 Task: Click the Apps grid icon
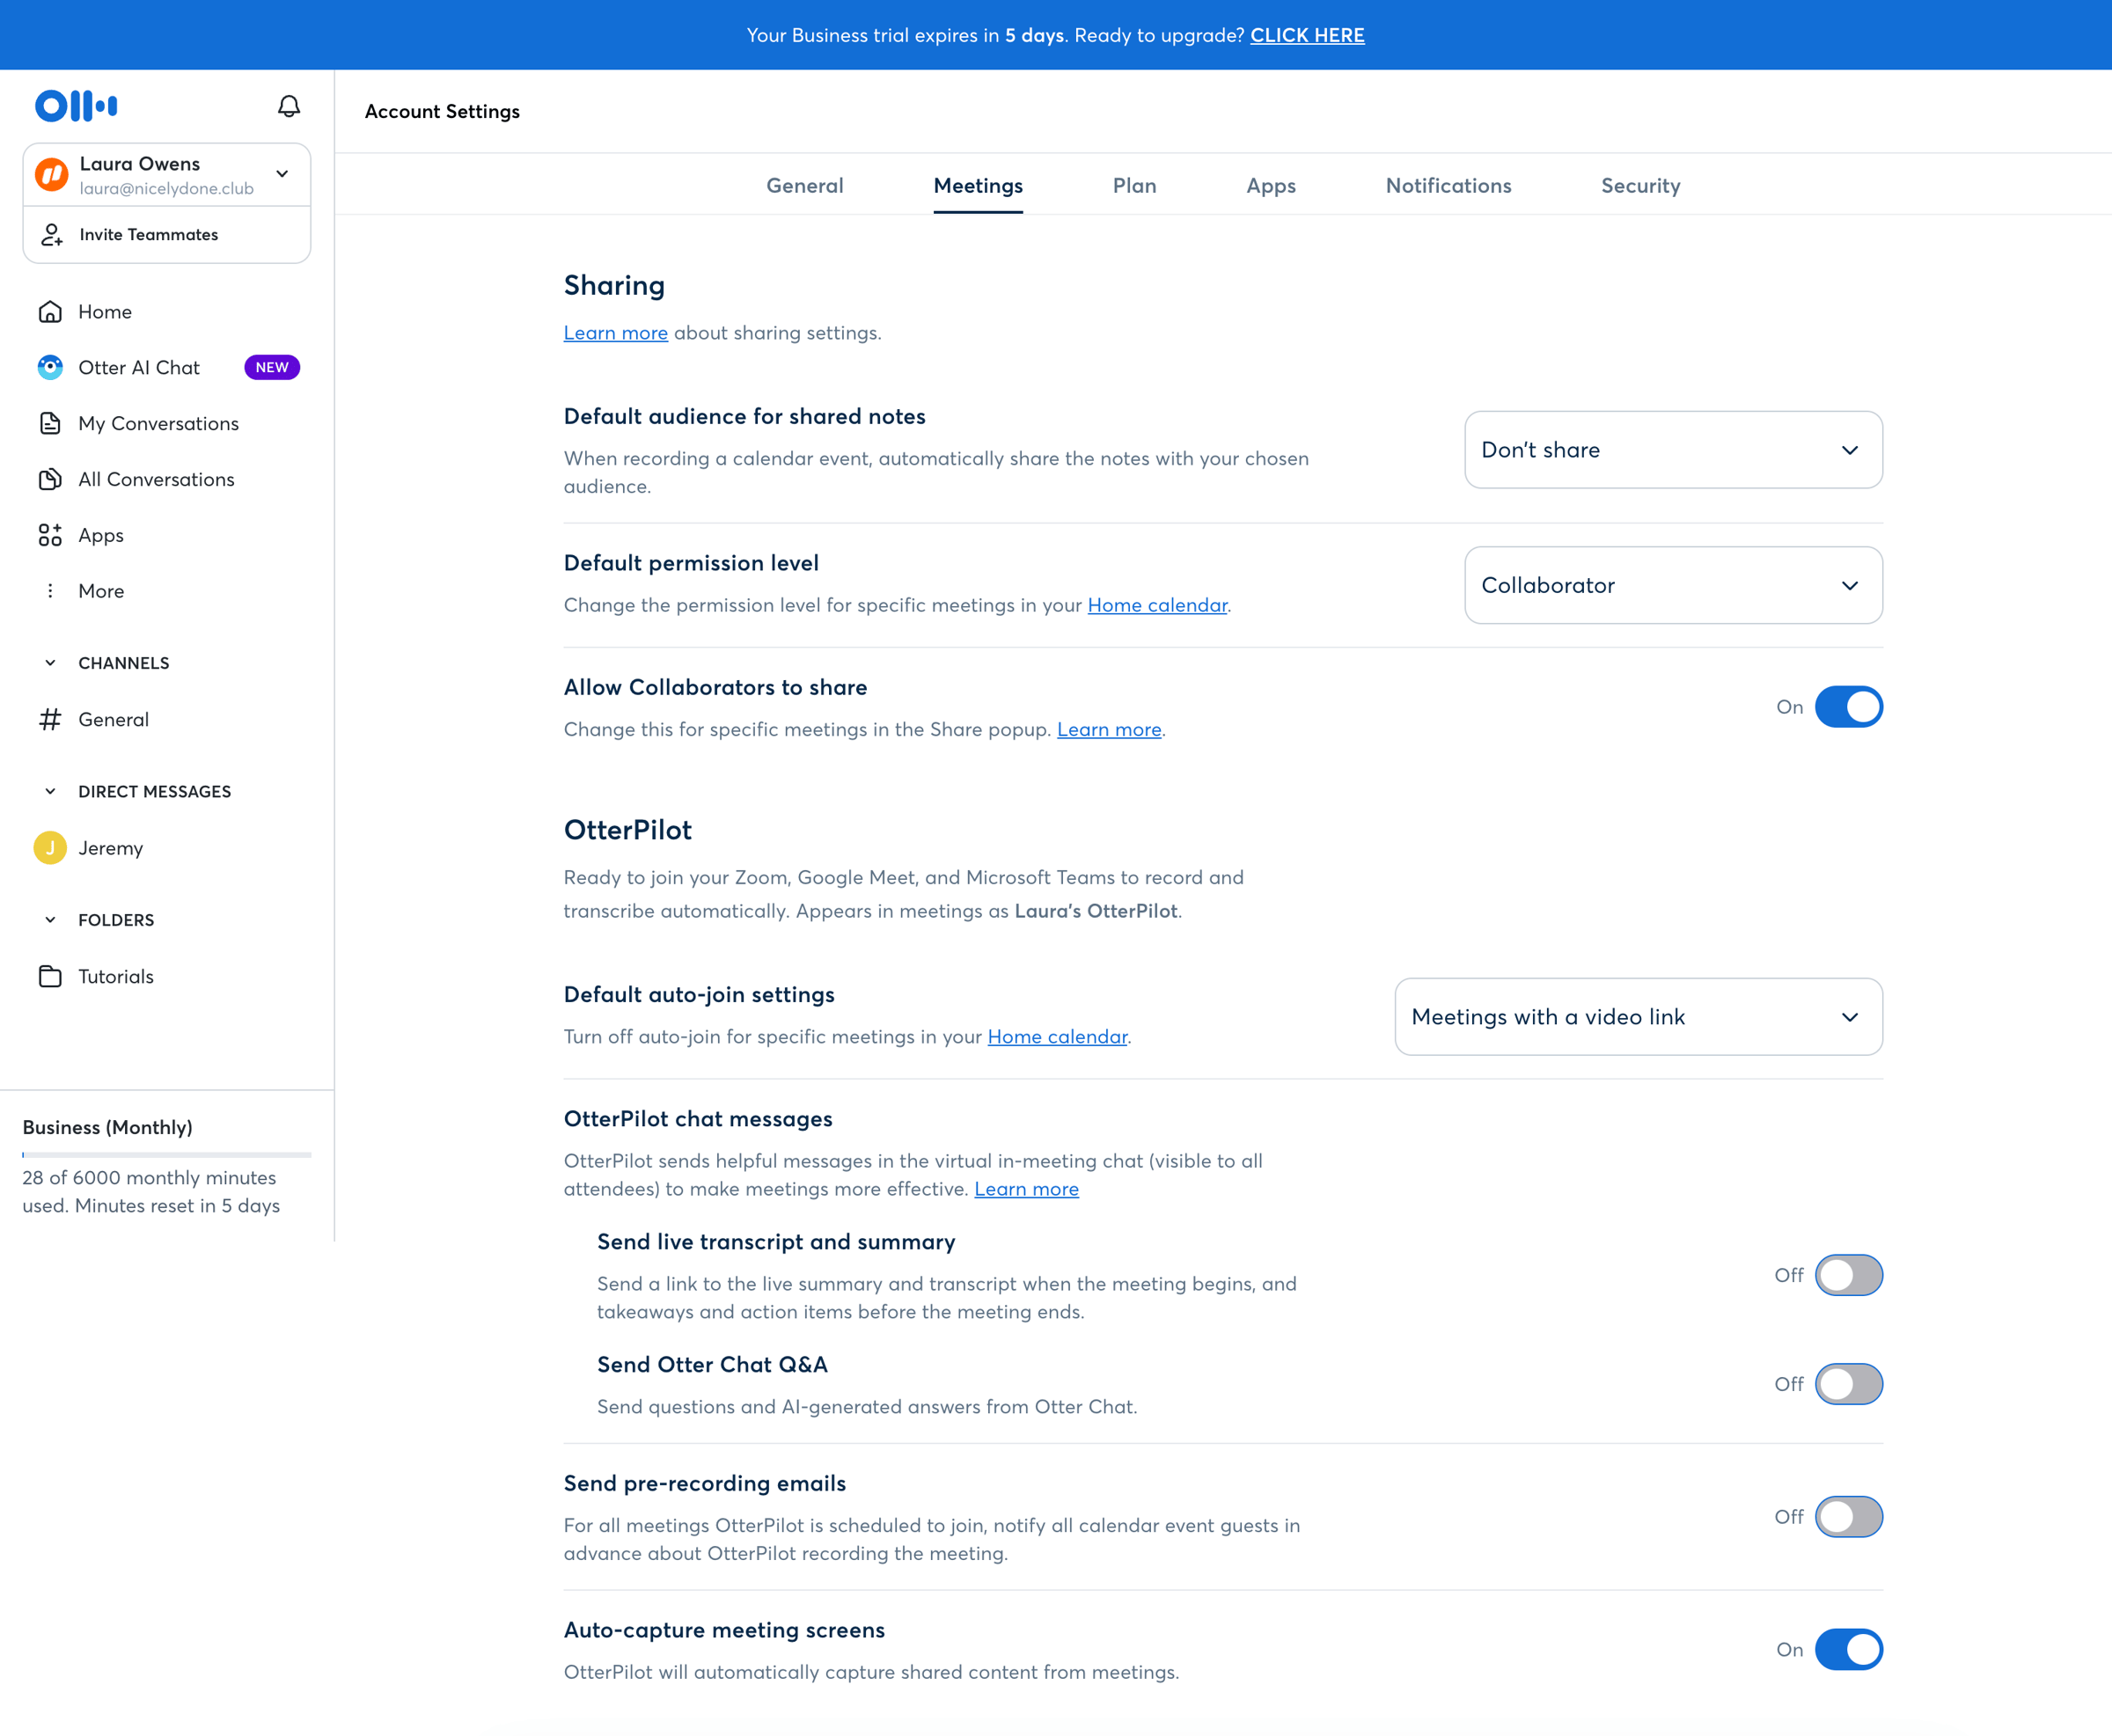point(50,536)
